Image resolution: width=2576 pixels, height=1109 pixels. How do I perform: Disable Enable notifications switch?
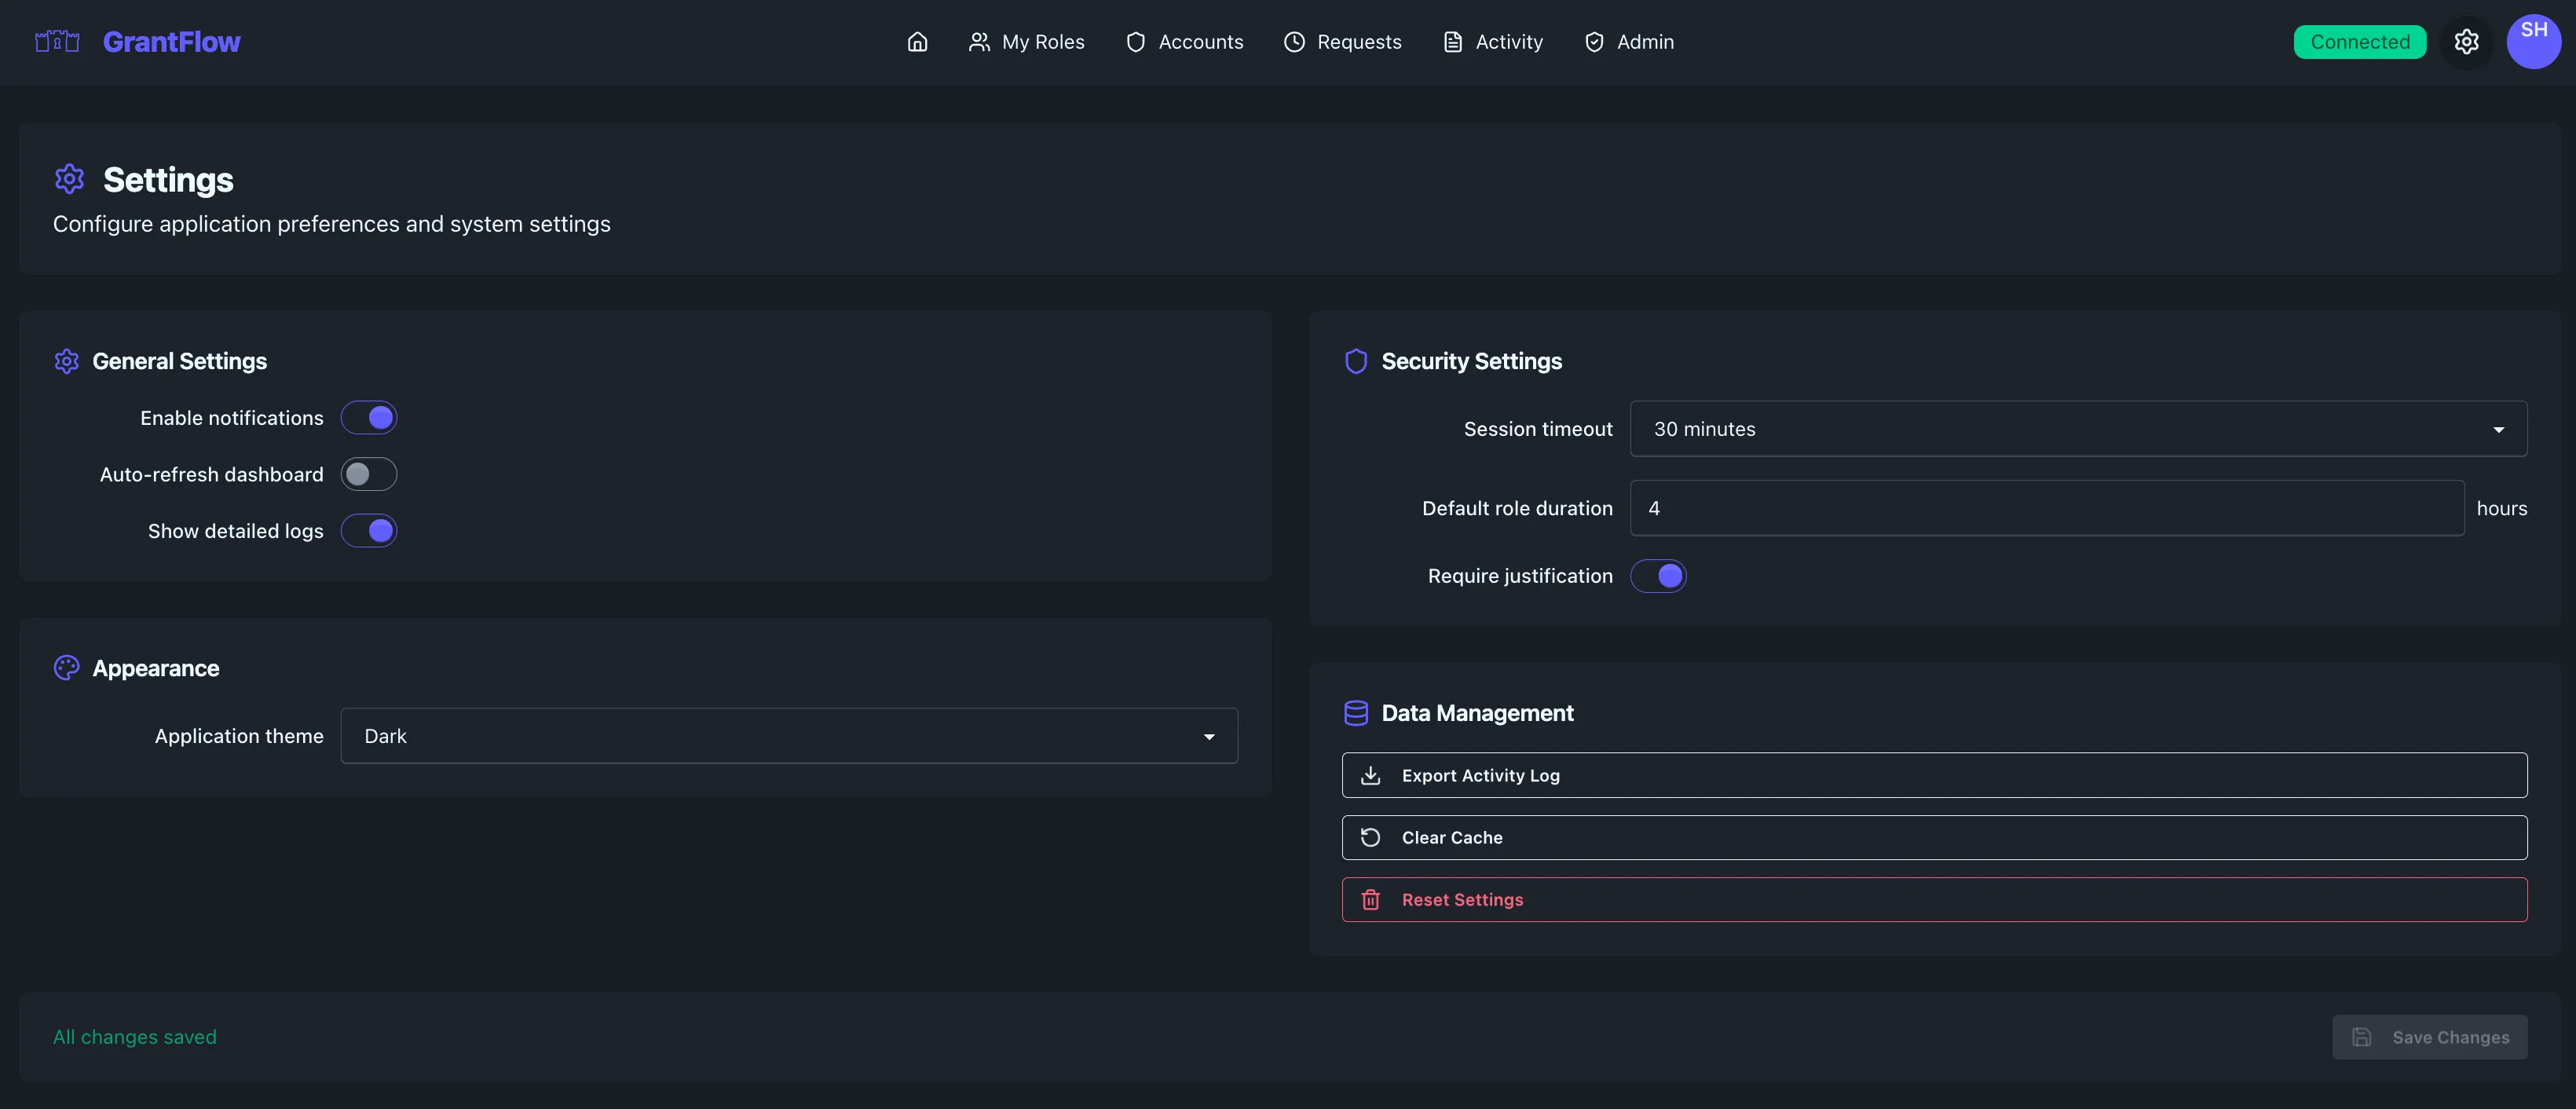tap(368, 417)
